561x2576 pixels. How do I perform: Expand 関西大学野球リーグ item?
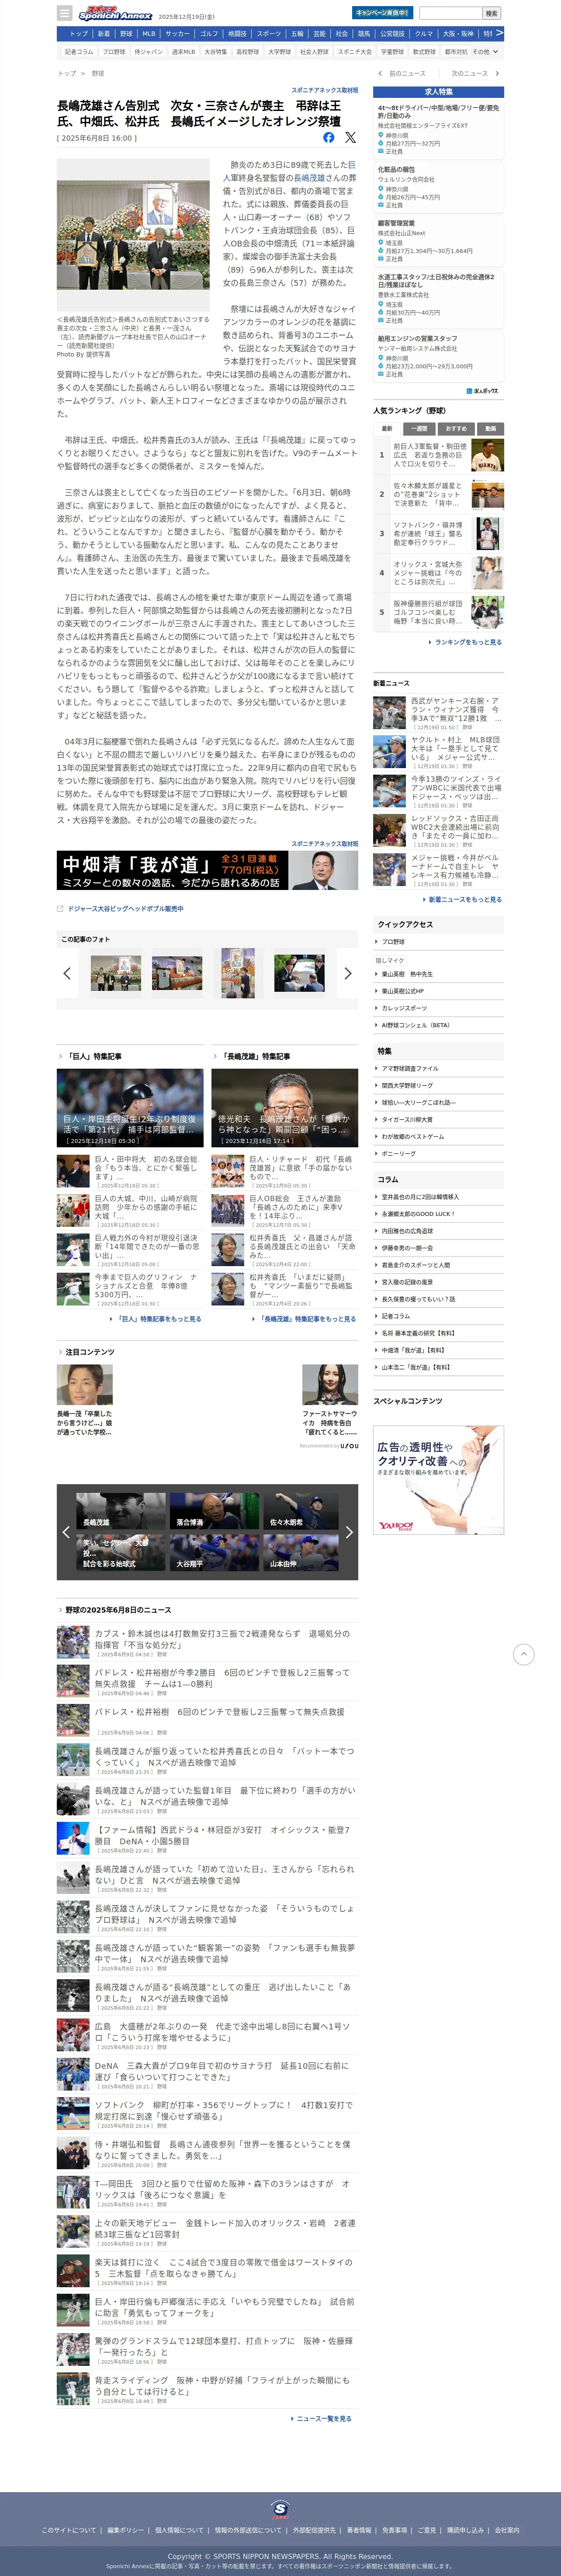438,1085
